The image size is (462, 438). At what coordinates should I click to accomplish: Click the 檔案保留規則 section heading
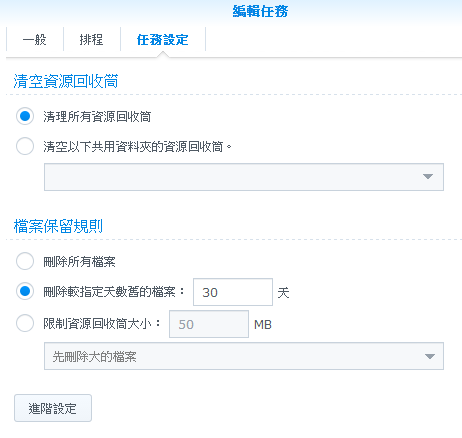click(x=58, y=226)
